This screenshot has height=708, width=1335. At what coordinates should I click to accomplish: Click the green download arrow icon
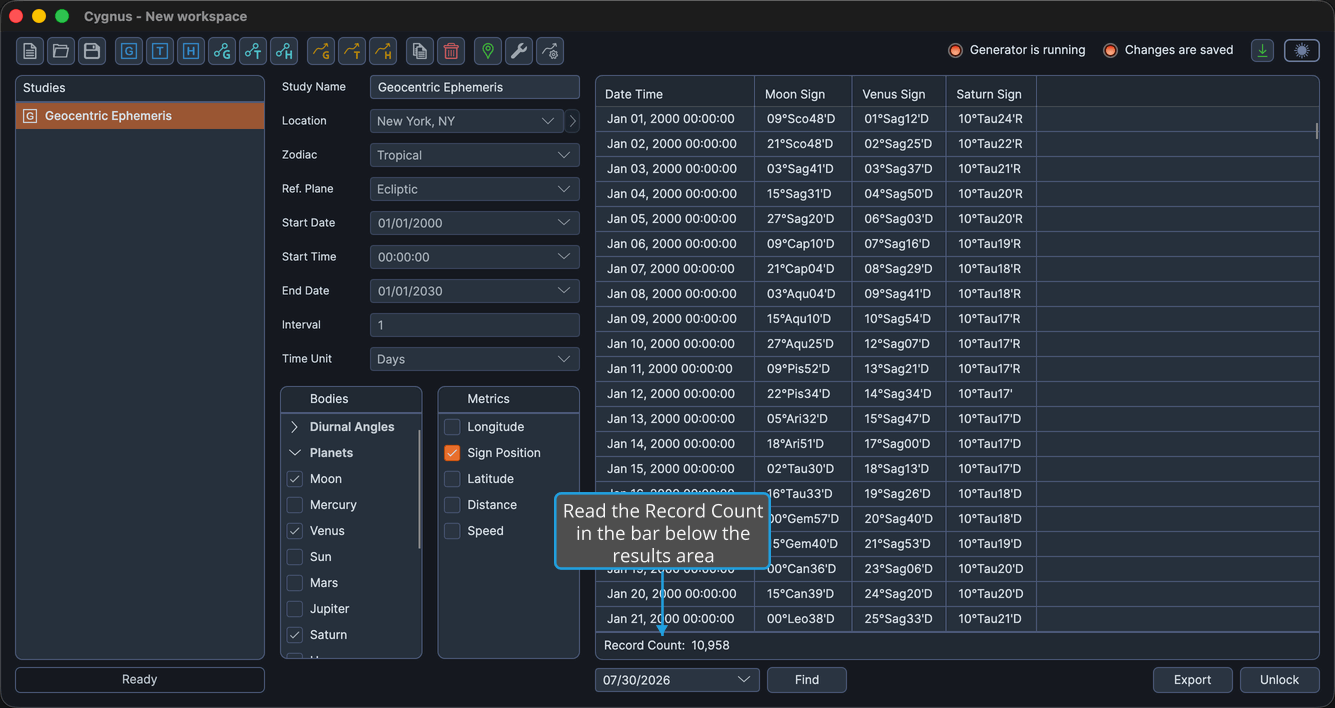pyautogui.click(x=1263, y=51)
